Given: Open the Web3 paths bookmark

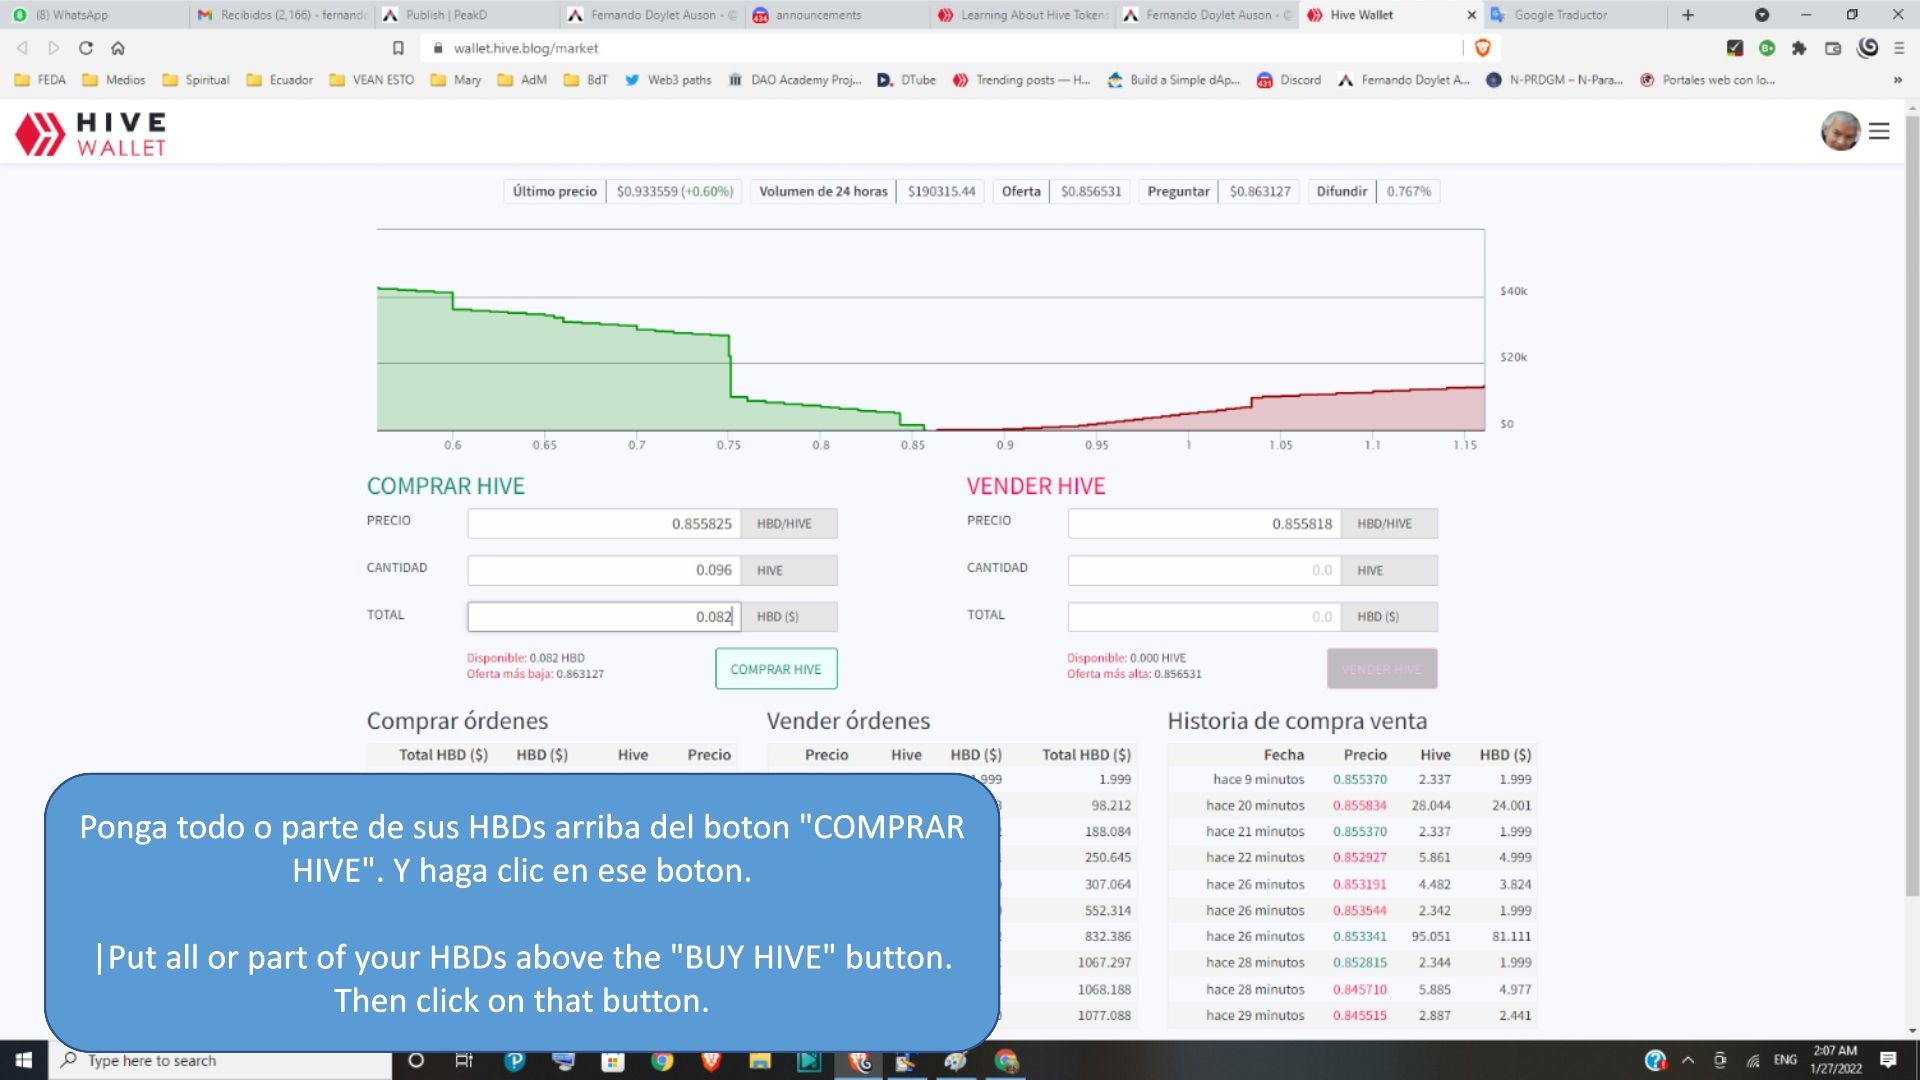Looking at the screenshot, I should (668, 80).
